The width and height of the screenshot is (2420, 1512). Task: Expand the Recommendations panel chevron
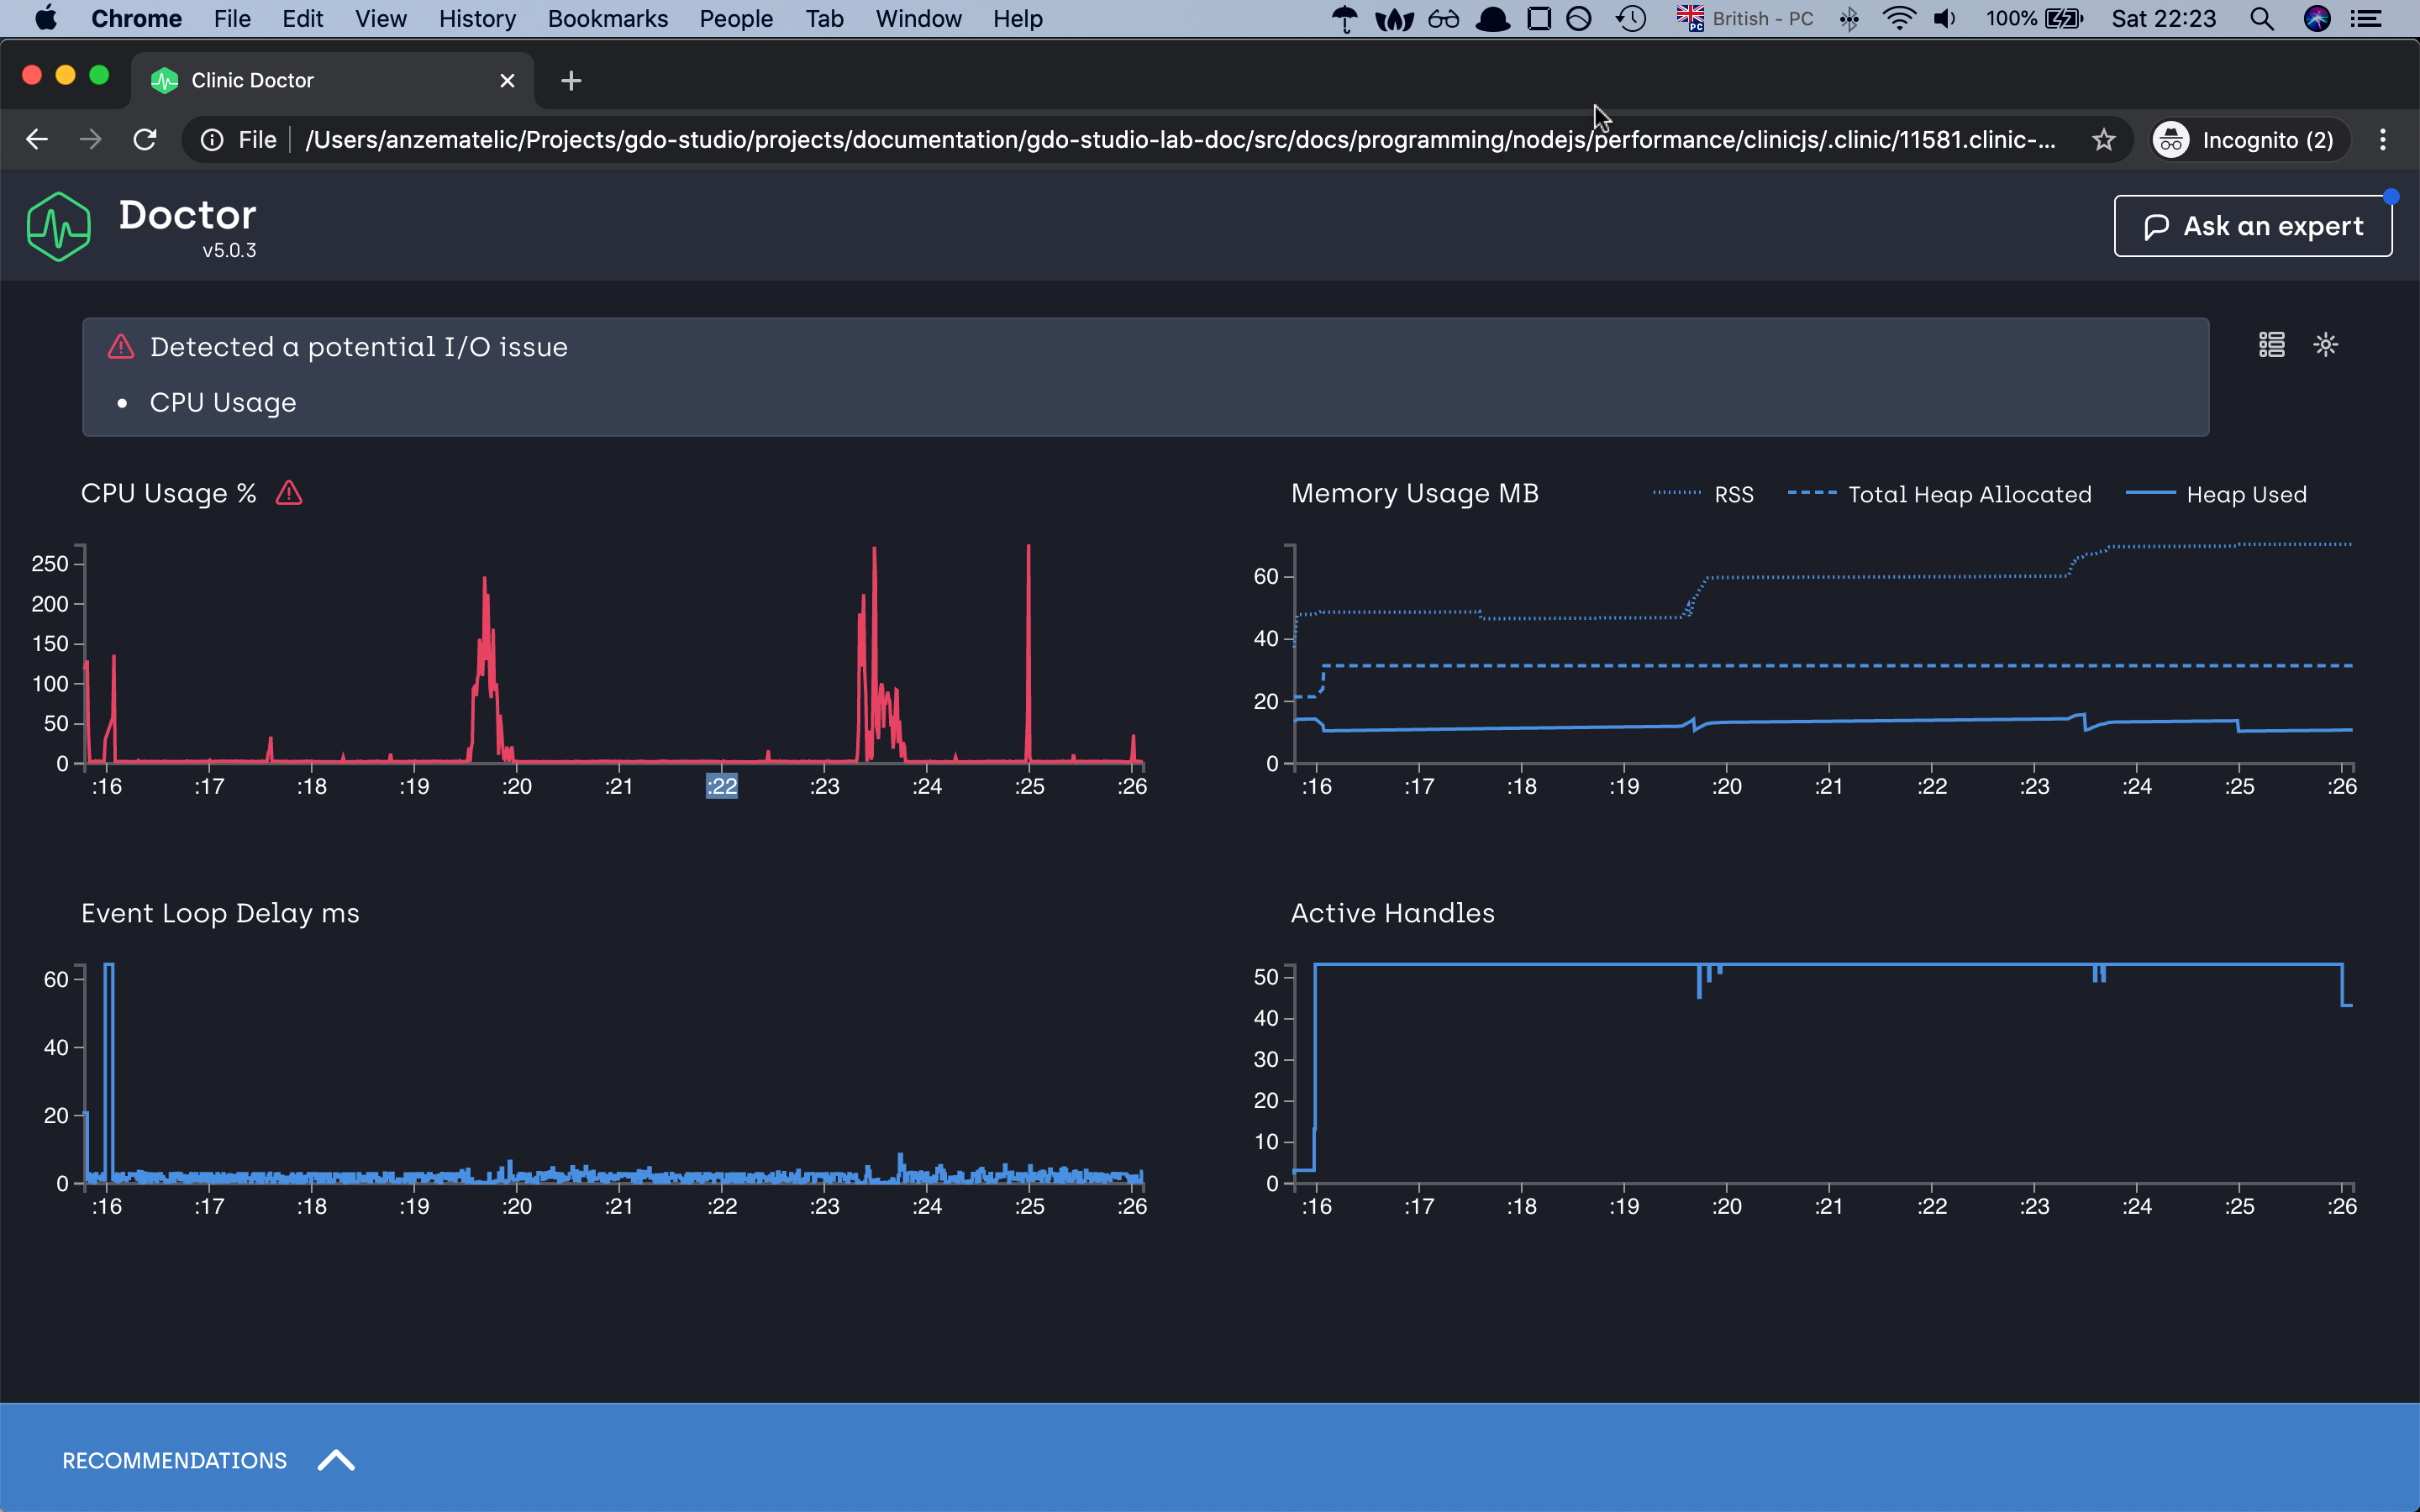(x=336, y=1460)
